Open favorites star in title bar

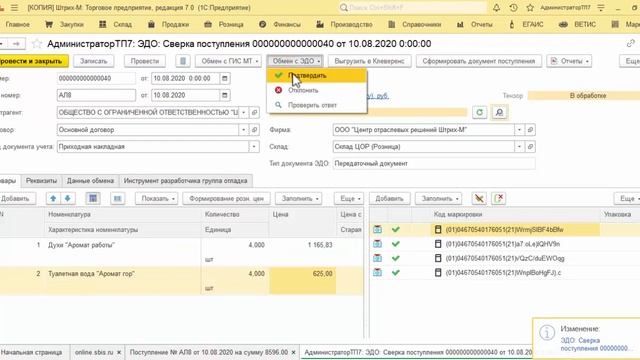(x=530, y=7)
